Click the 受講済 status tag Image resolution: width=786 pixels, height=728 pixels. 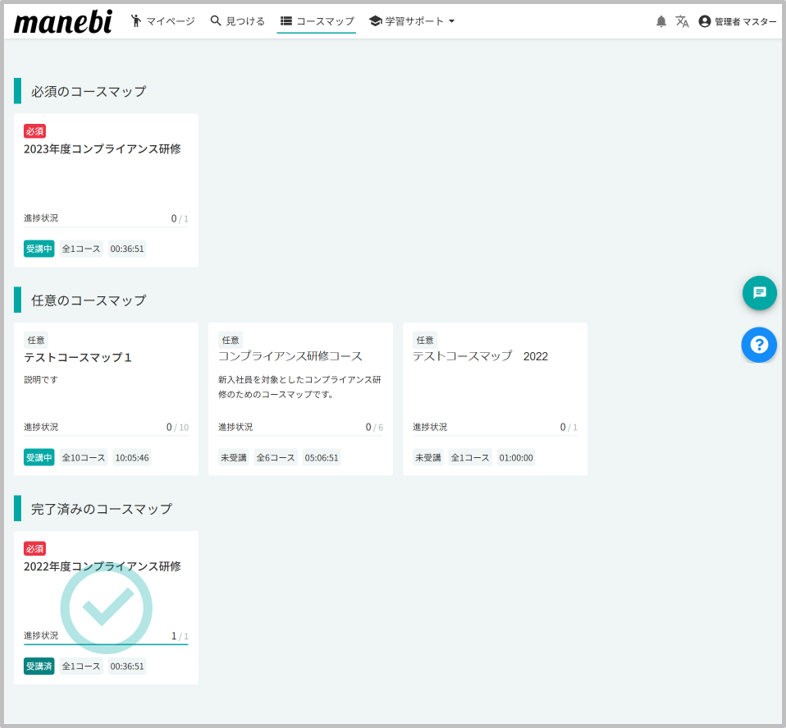tap(39, 666)
